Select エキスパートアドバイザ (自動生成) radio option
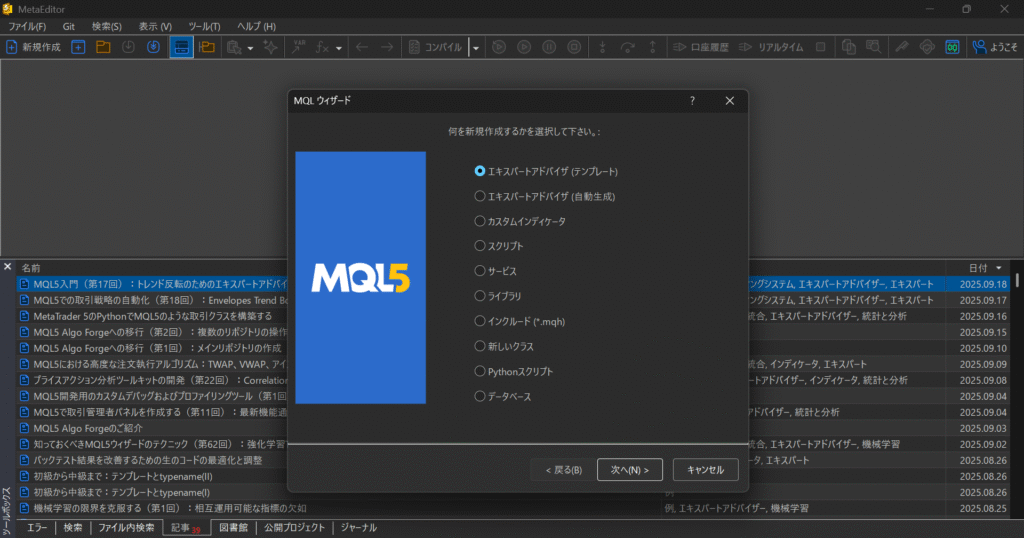The width and height of the screenshot is (1024, 538). point(480,196)
